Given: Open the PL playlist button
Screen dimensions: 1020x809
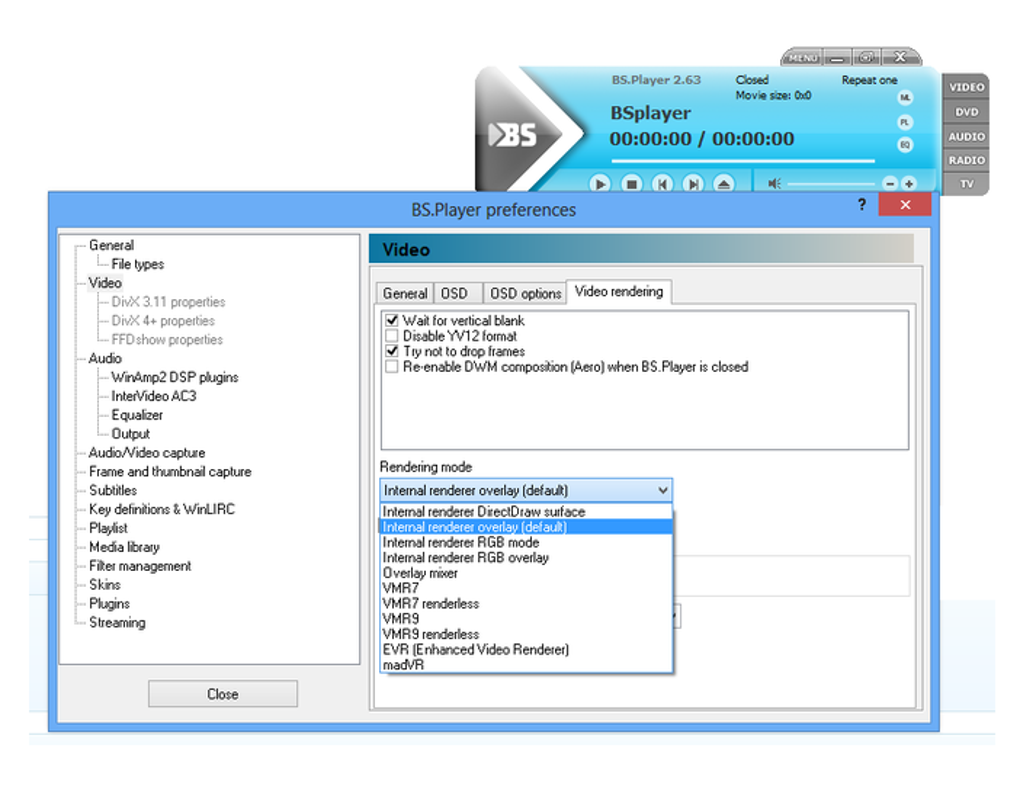Looking at the screenshot, I should click(905, 122).
